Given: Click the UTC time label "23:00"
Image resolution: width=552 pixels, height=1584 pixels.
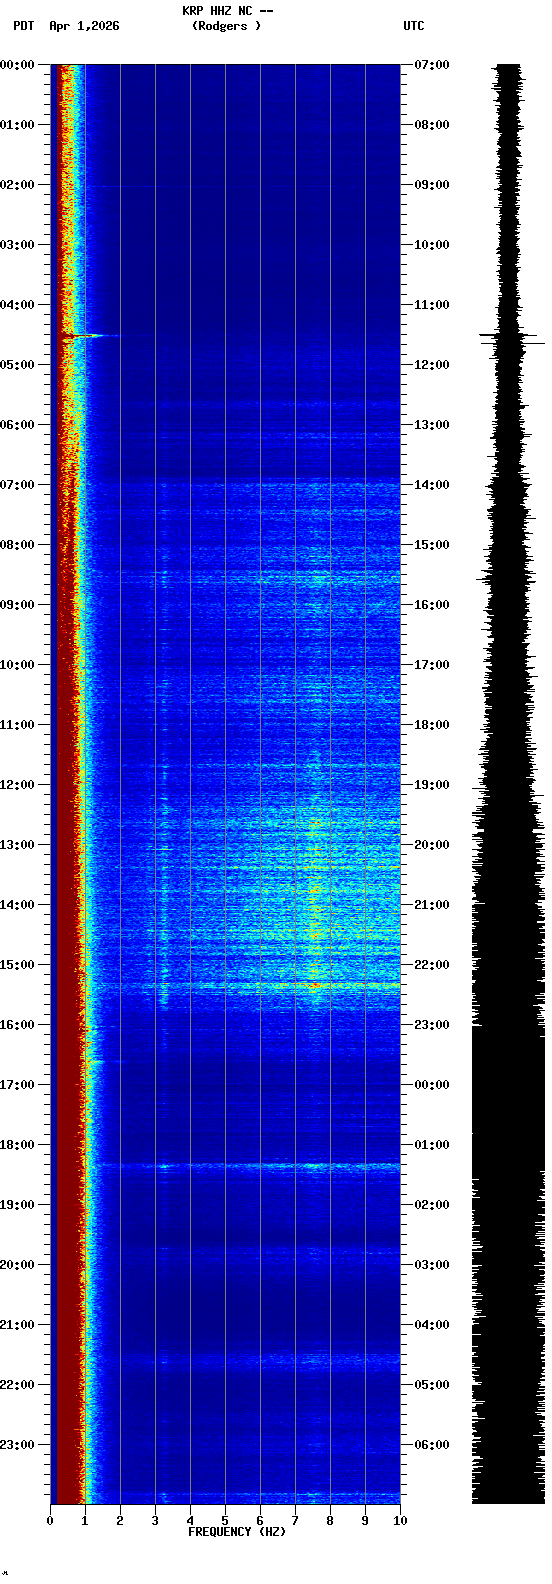Looking at the screenshot, I should click(x=432, y=1025).
